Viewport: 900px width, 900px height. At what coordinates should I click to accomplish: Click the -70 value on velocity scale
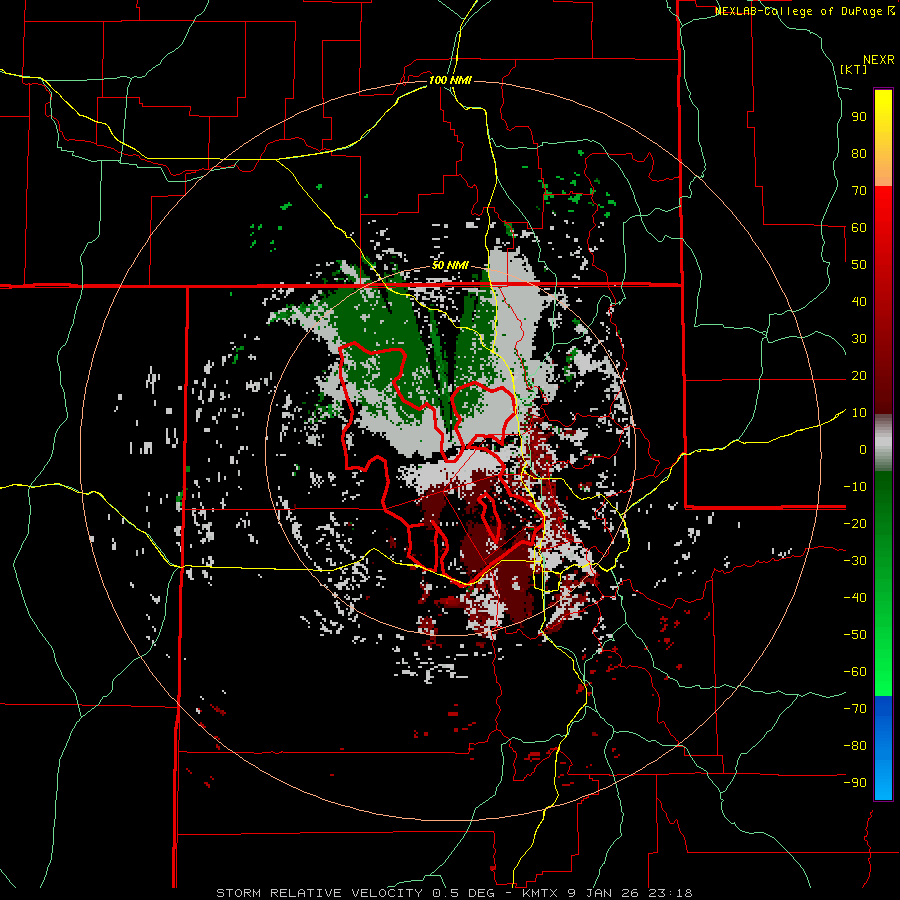tap(855, 709)
